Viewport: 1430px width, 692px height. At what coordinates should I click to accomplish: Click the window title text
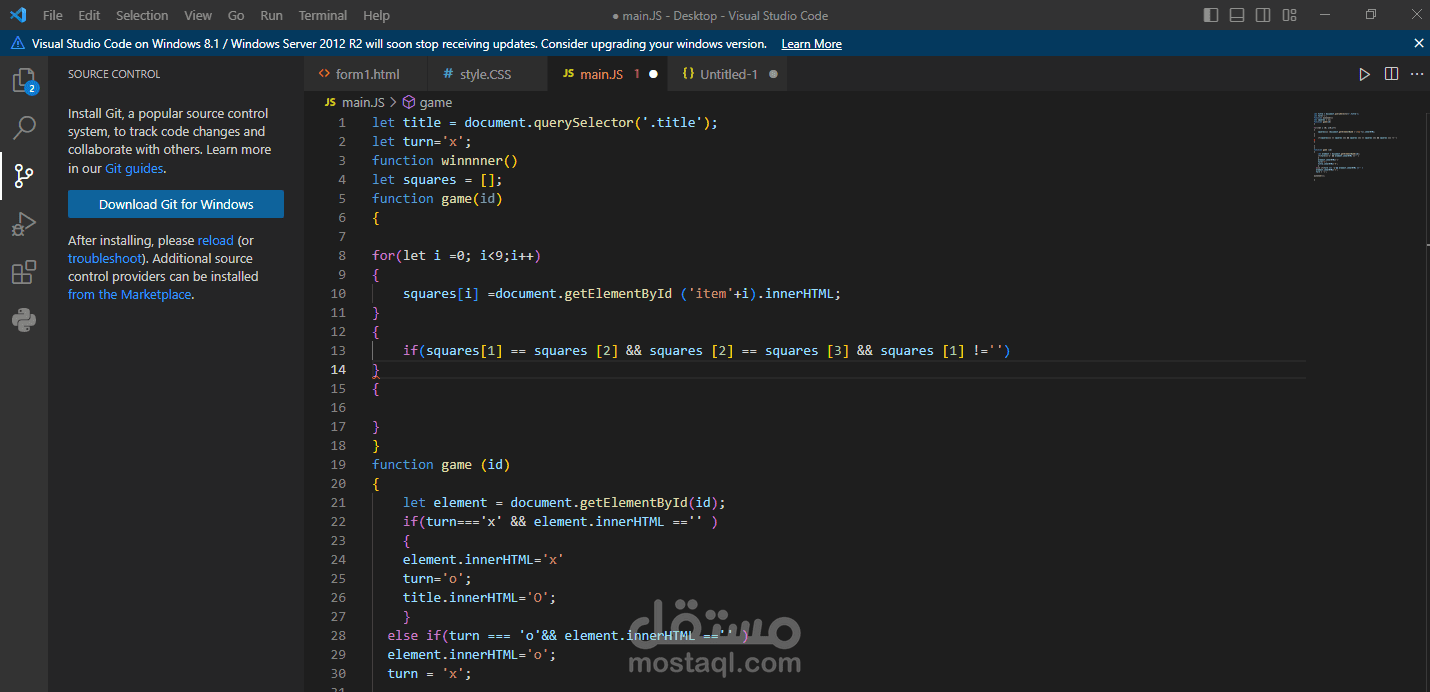(x=720, y=15)
